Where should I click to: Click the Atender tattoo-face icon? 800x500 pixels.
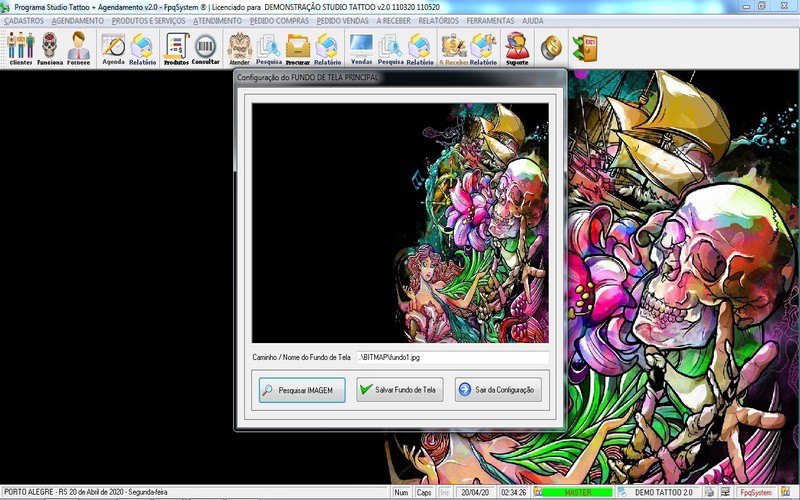pyautogui.click(x=239, y=48)
